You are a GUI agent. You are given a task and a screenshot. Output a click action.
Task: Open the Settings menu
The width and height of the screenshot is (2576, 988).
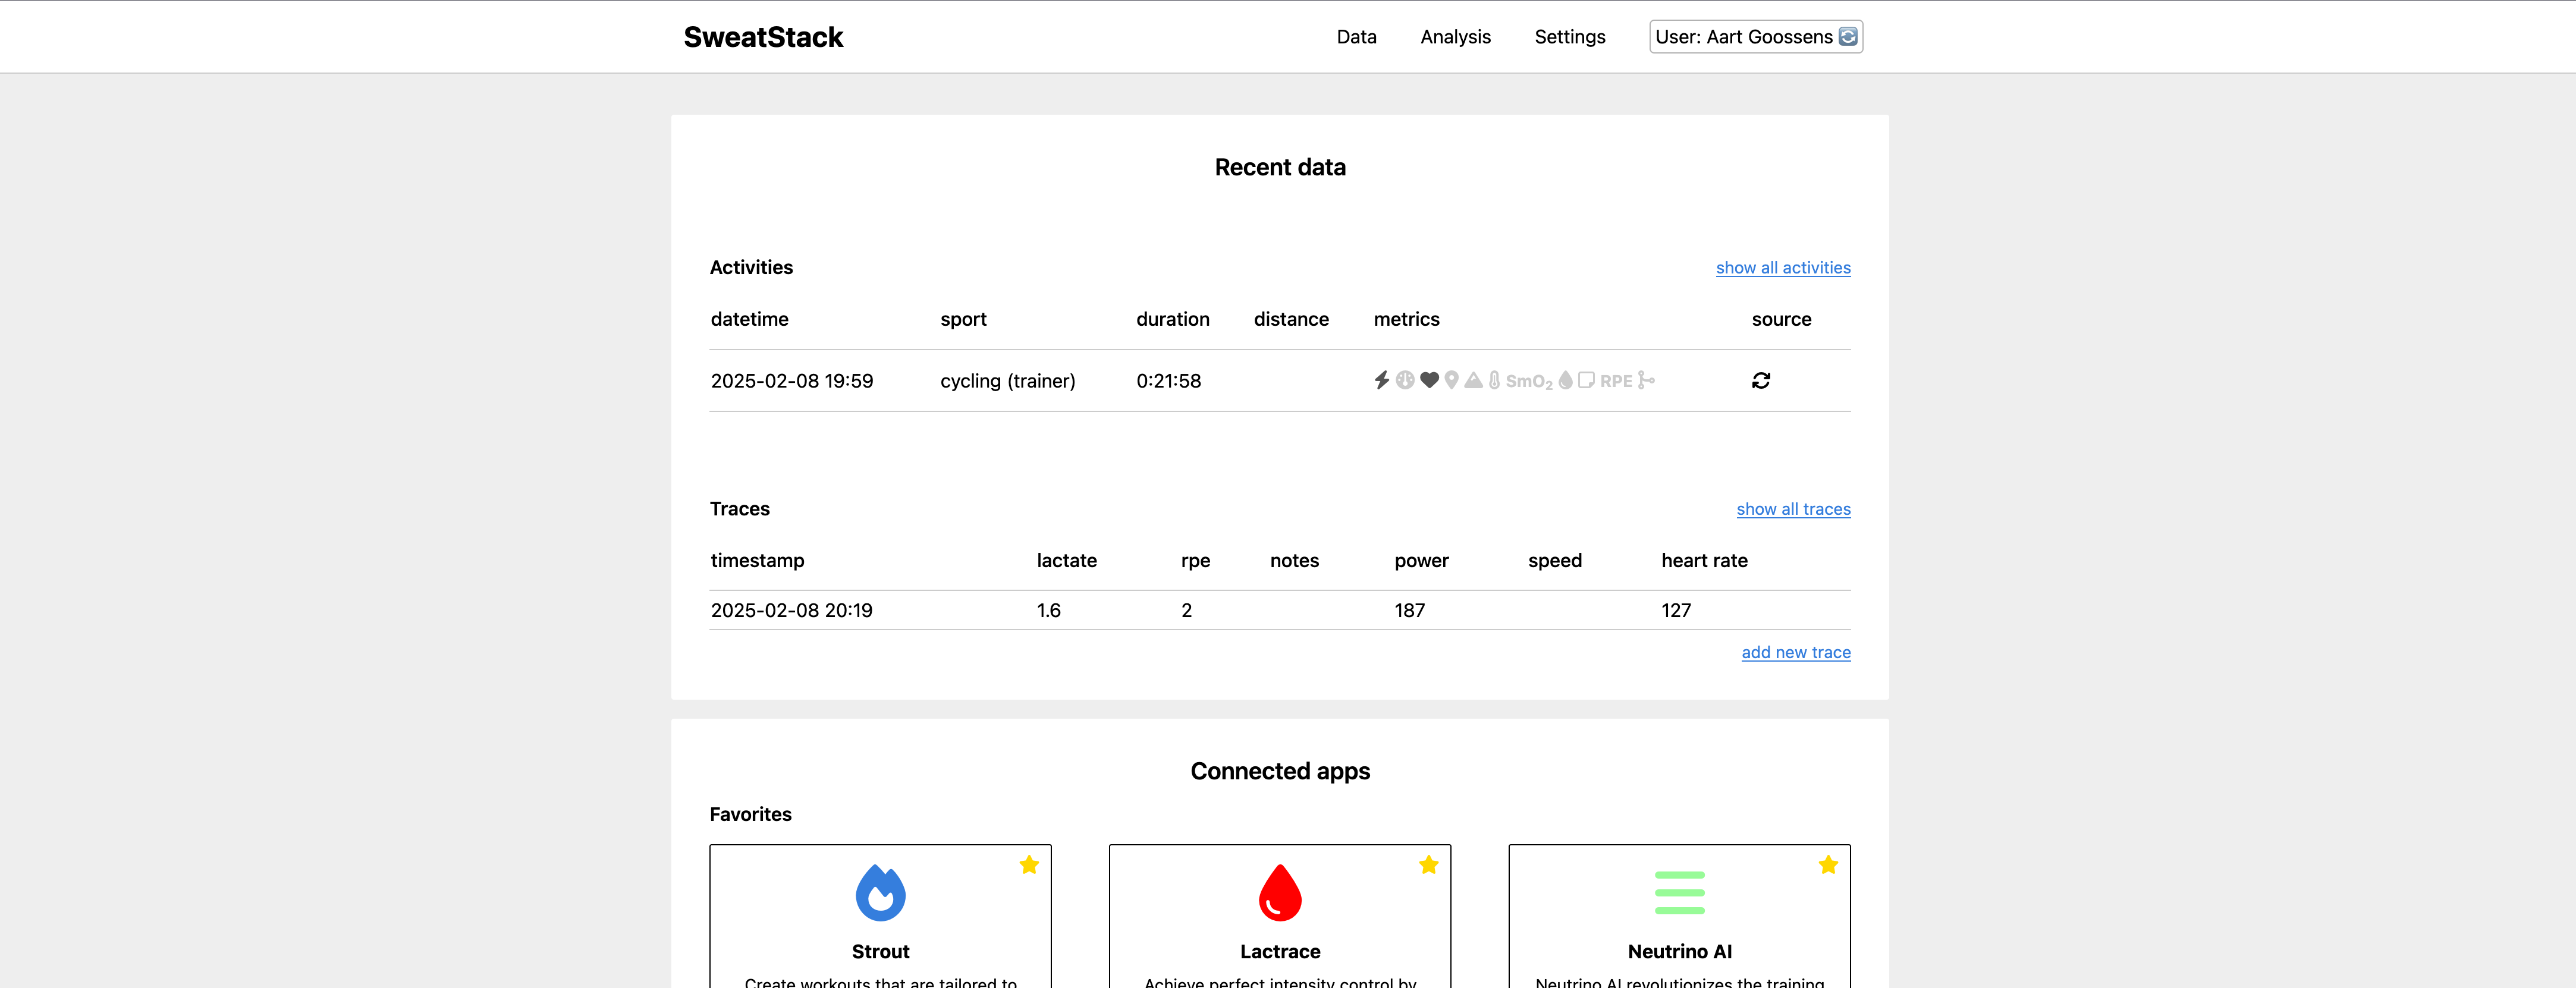point(1570,37)
